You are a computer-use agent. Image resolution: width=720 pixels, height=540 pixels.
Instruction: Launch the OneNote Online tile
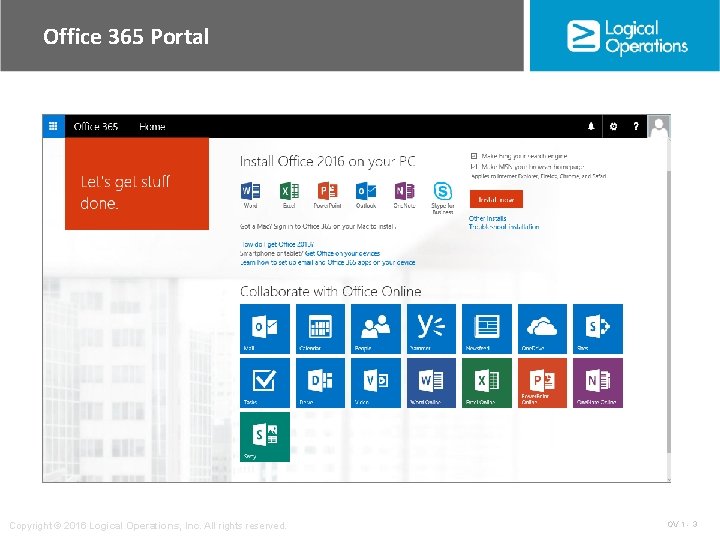(598, 383)
